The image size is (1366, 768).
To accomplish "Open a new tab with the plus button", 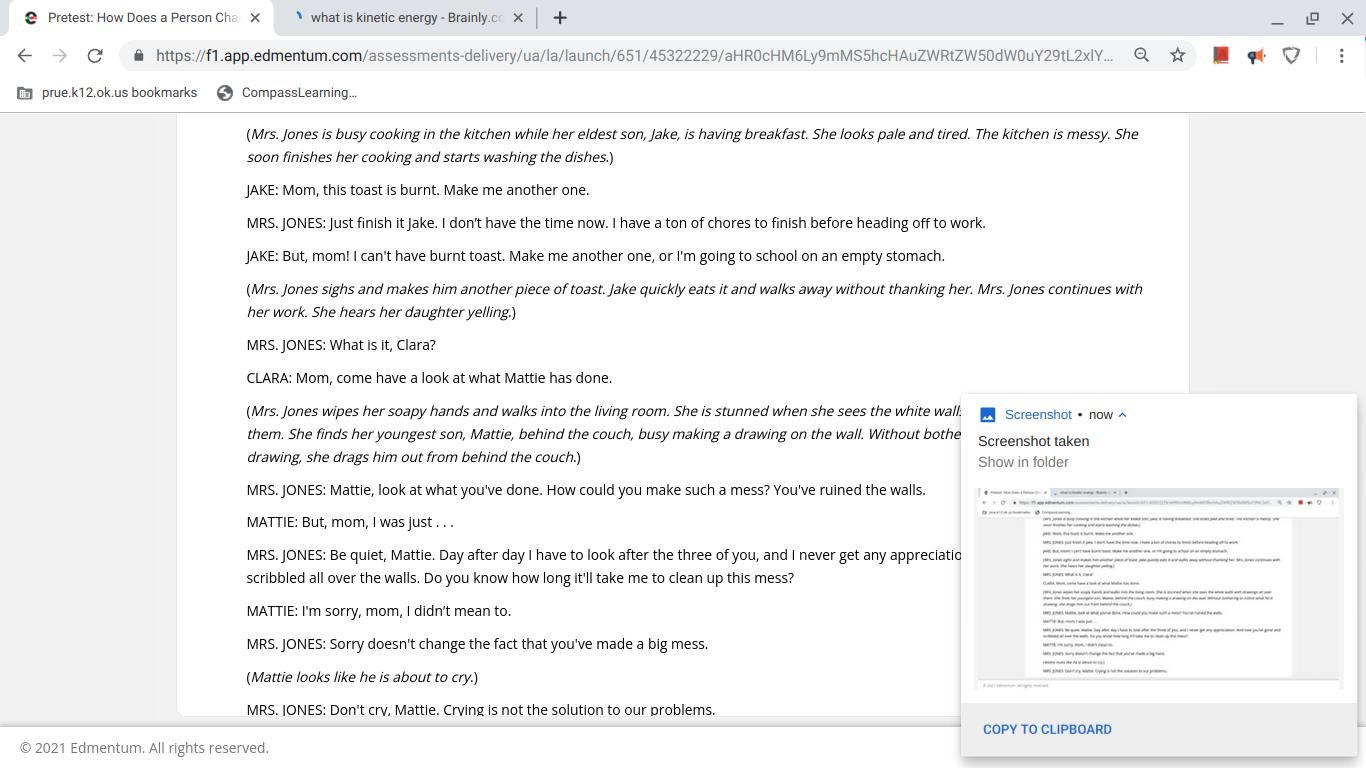I will click(560, 18).
